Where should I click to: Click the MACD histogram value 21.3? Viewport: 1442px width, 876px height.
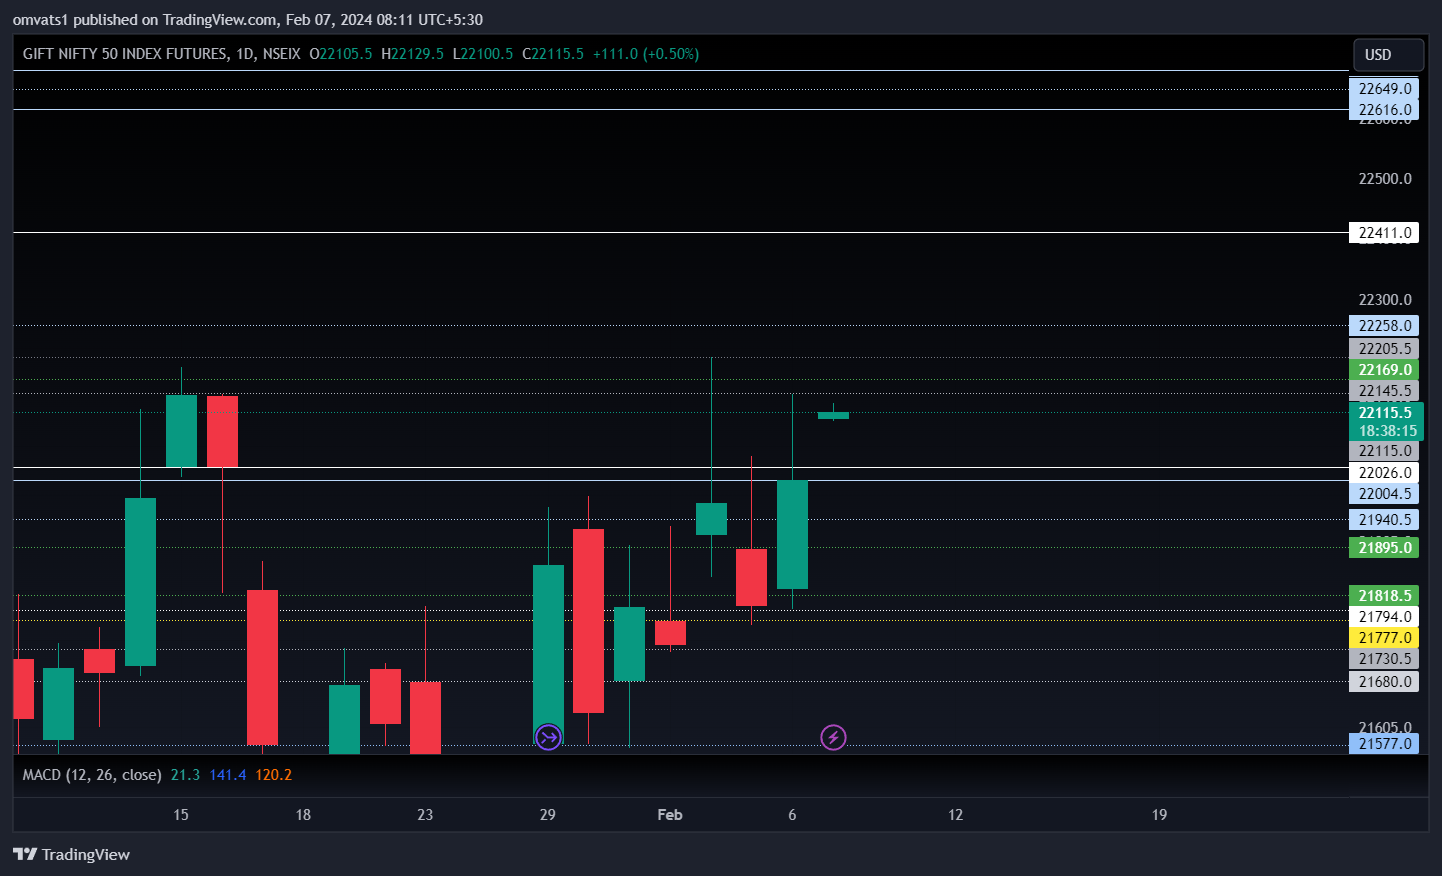pyautogui.click(x=185, y=775)
